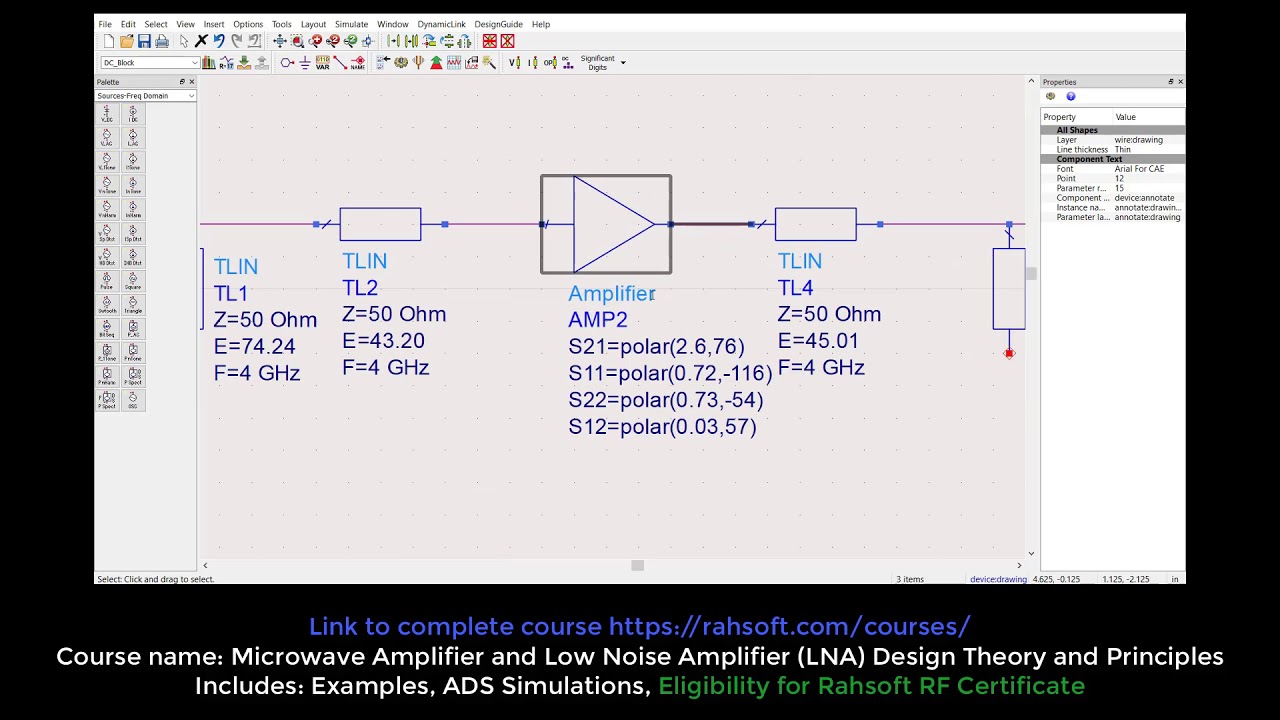Open the DynamicLink menu
The height and width of the screenshot is (720, 1280).
[442, 24]
